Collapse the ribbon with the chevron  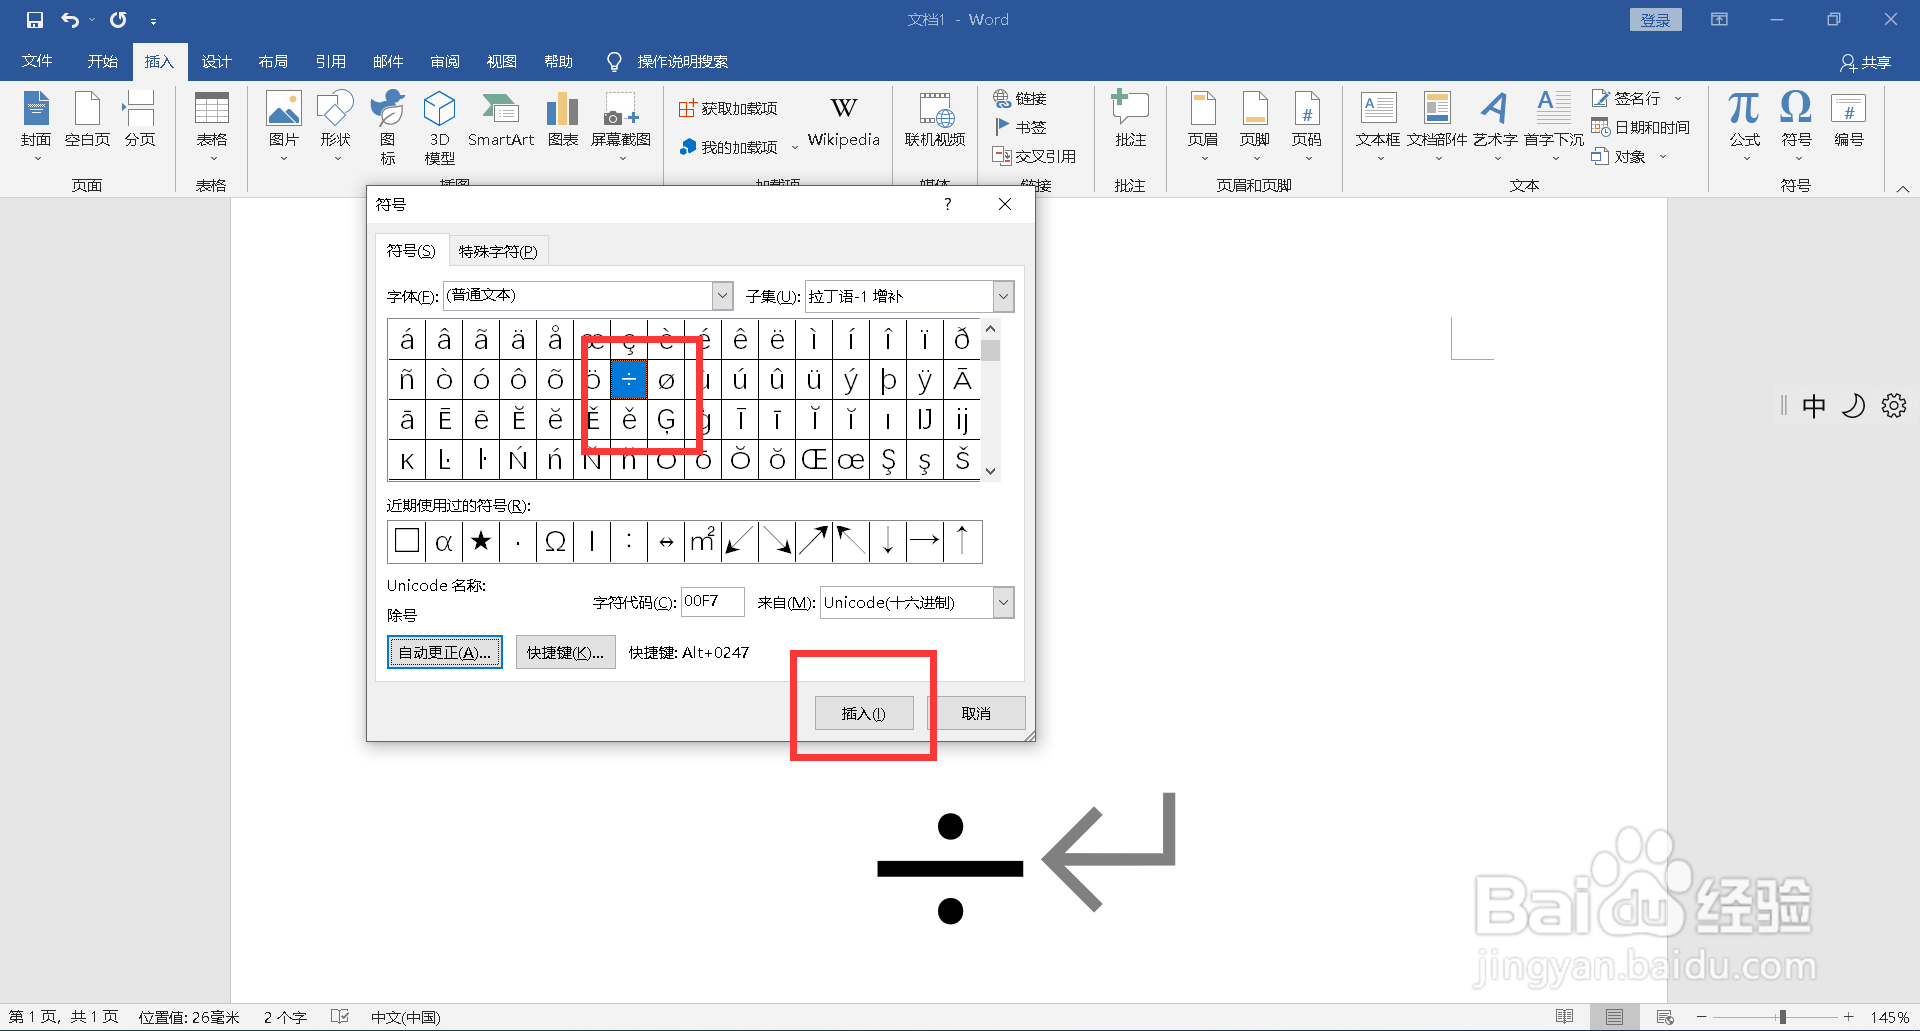(x=1902, y=188)
